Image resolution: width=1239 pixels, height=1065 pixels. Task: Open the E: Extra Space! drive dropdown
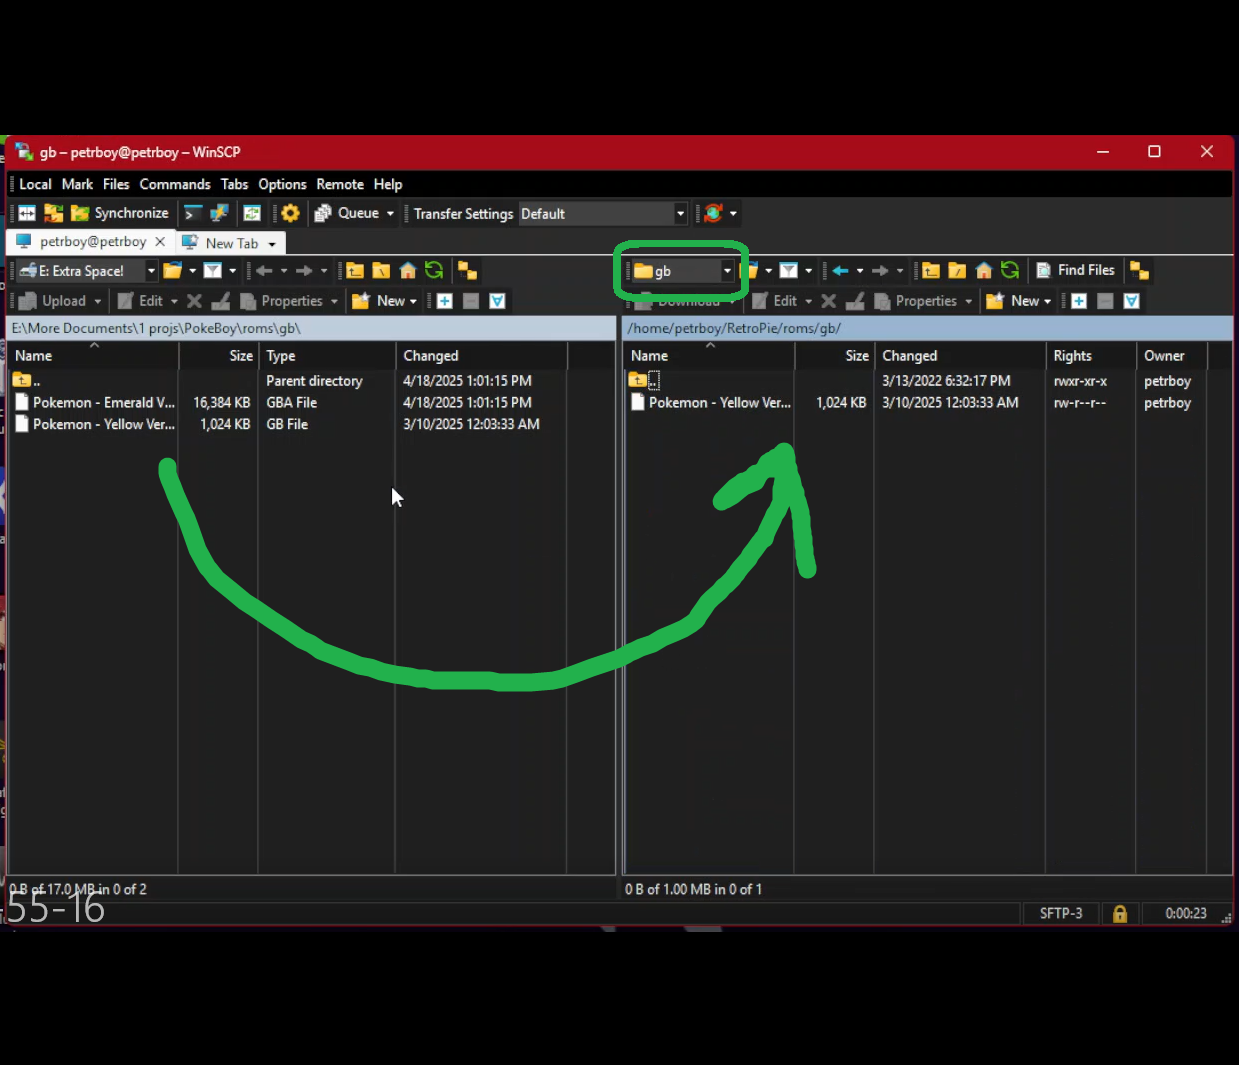pos(151,271)
